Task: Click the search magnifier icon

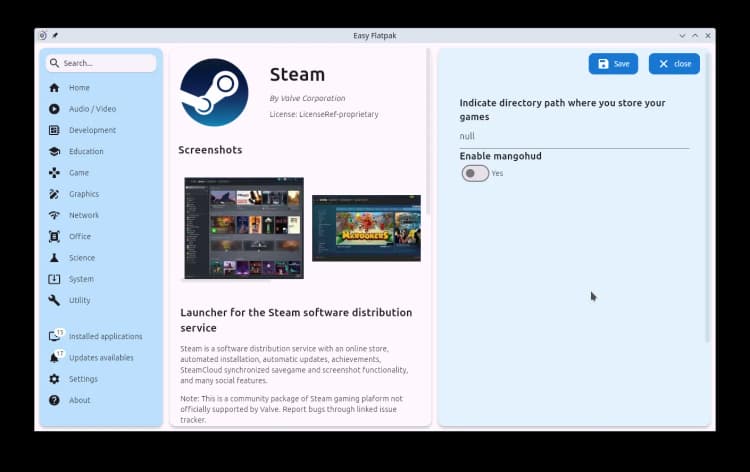Action: tap(54, 63)
